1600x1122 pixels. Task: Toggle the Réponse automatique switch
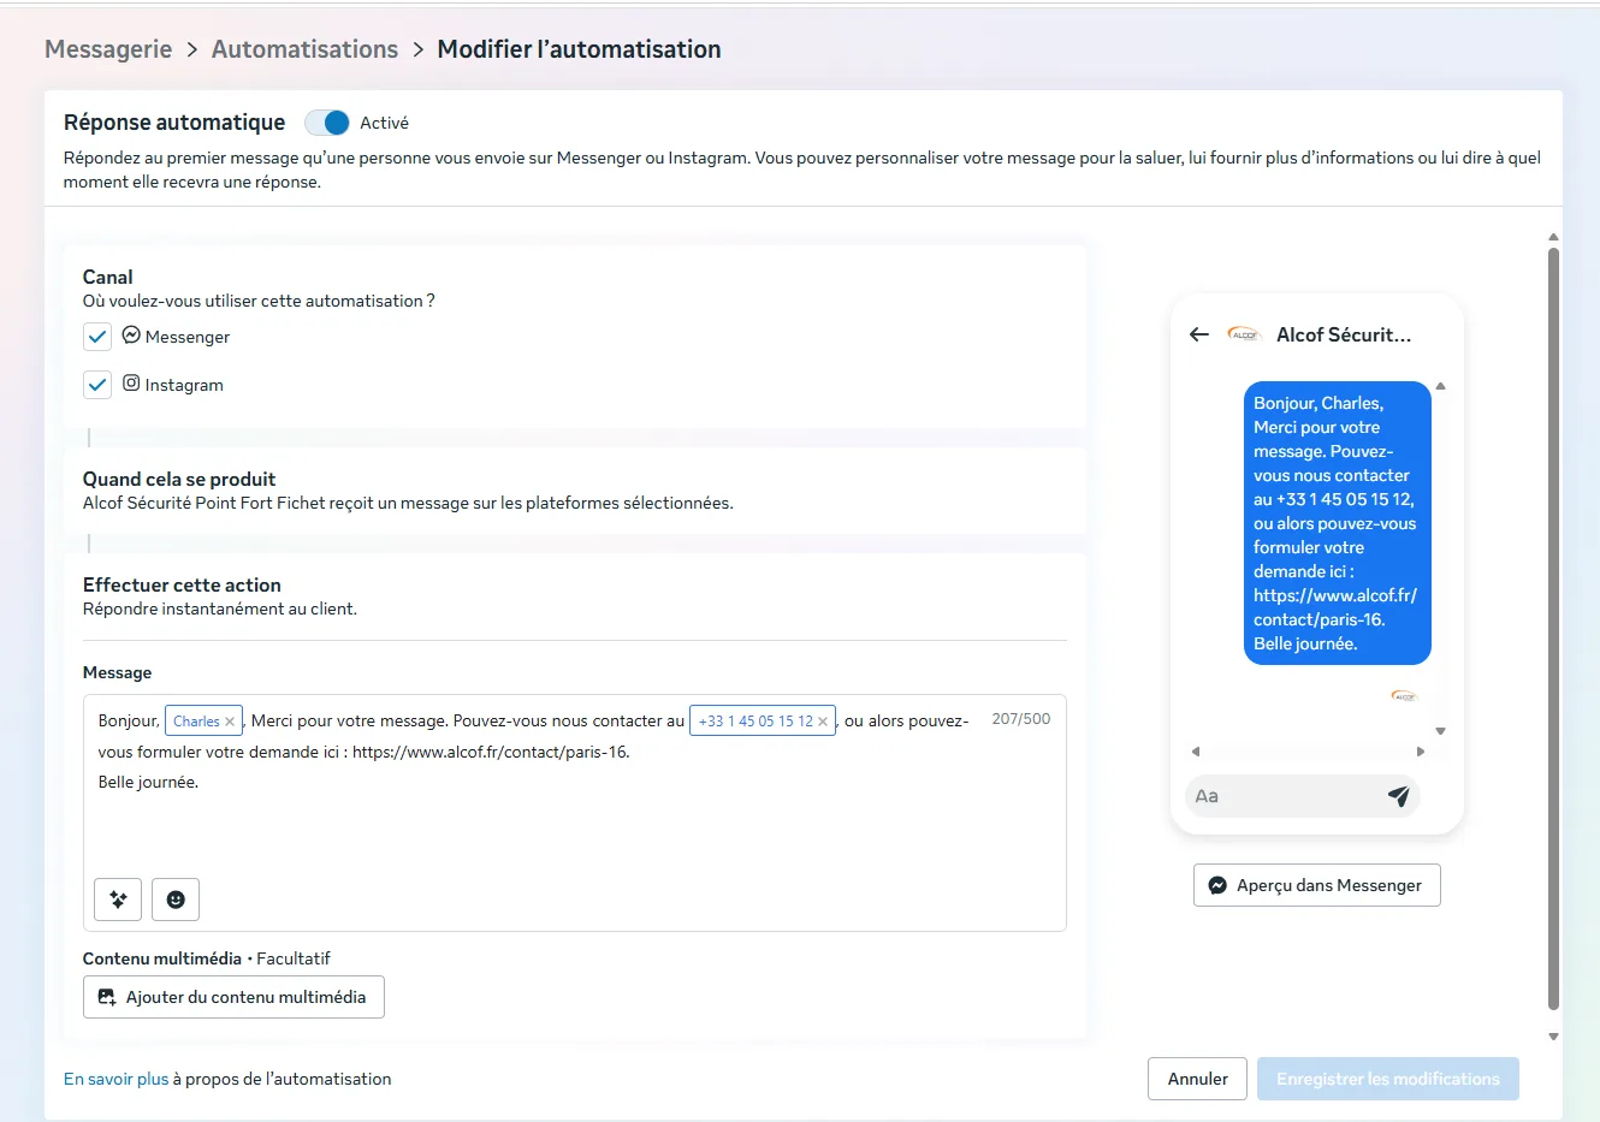coord(327,123)
